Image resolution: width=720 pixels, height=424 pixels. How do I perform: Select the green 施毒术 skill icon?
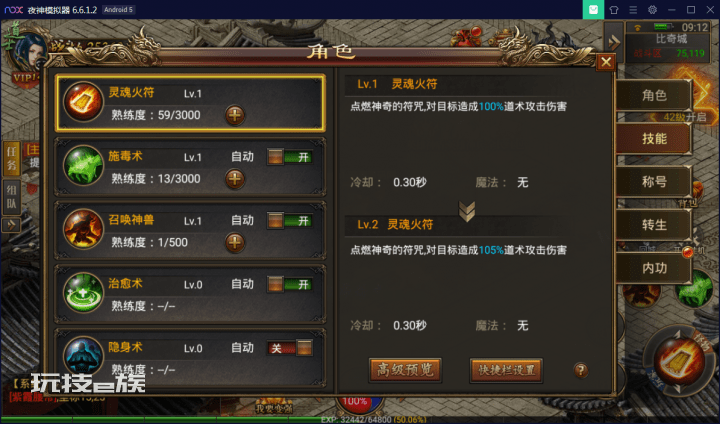point(83,165)
